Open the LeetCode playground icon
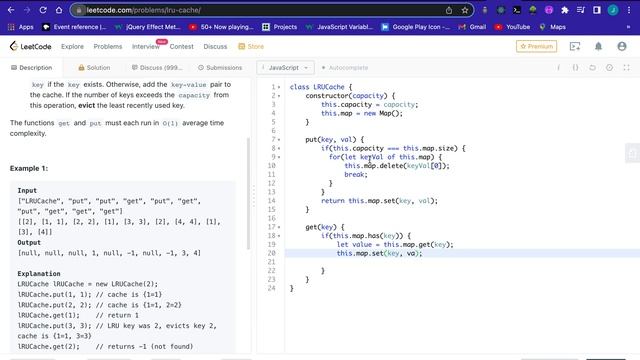The width and height of the screenshot is (640, 360). [575, 47]
